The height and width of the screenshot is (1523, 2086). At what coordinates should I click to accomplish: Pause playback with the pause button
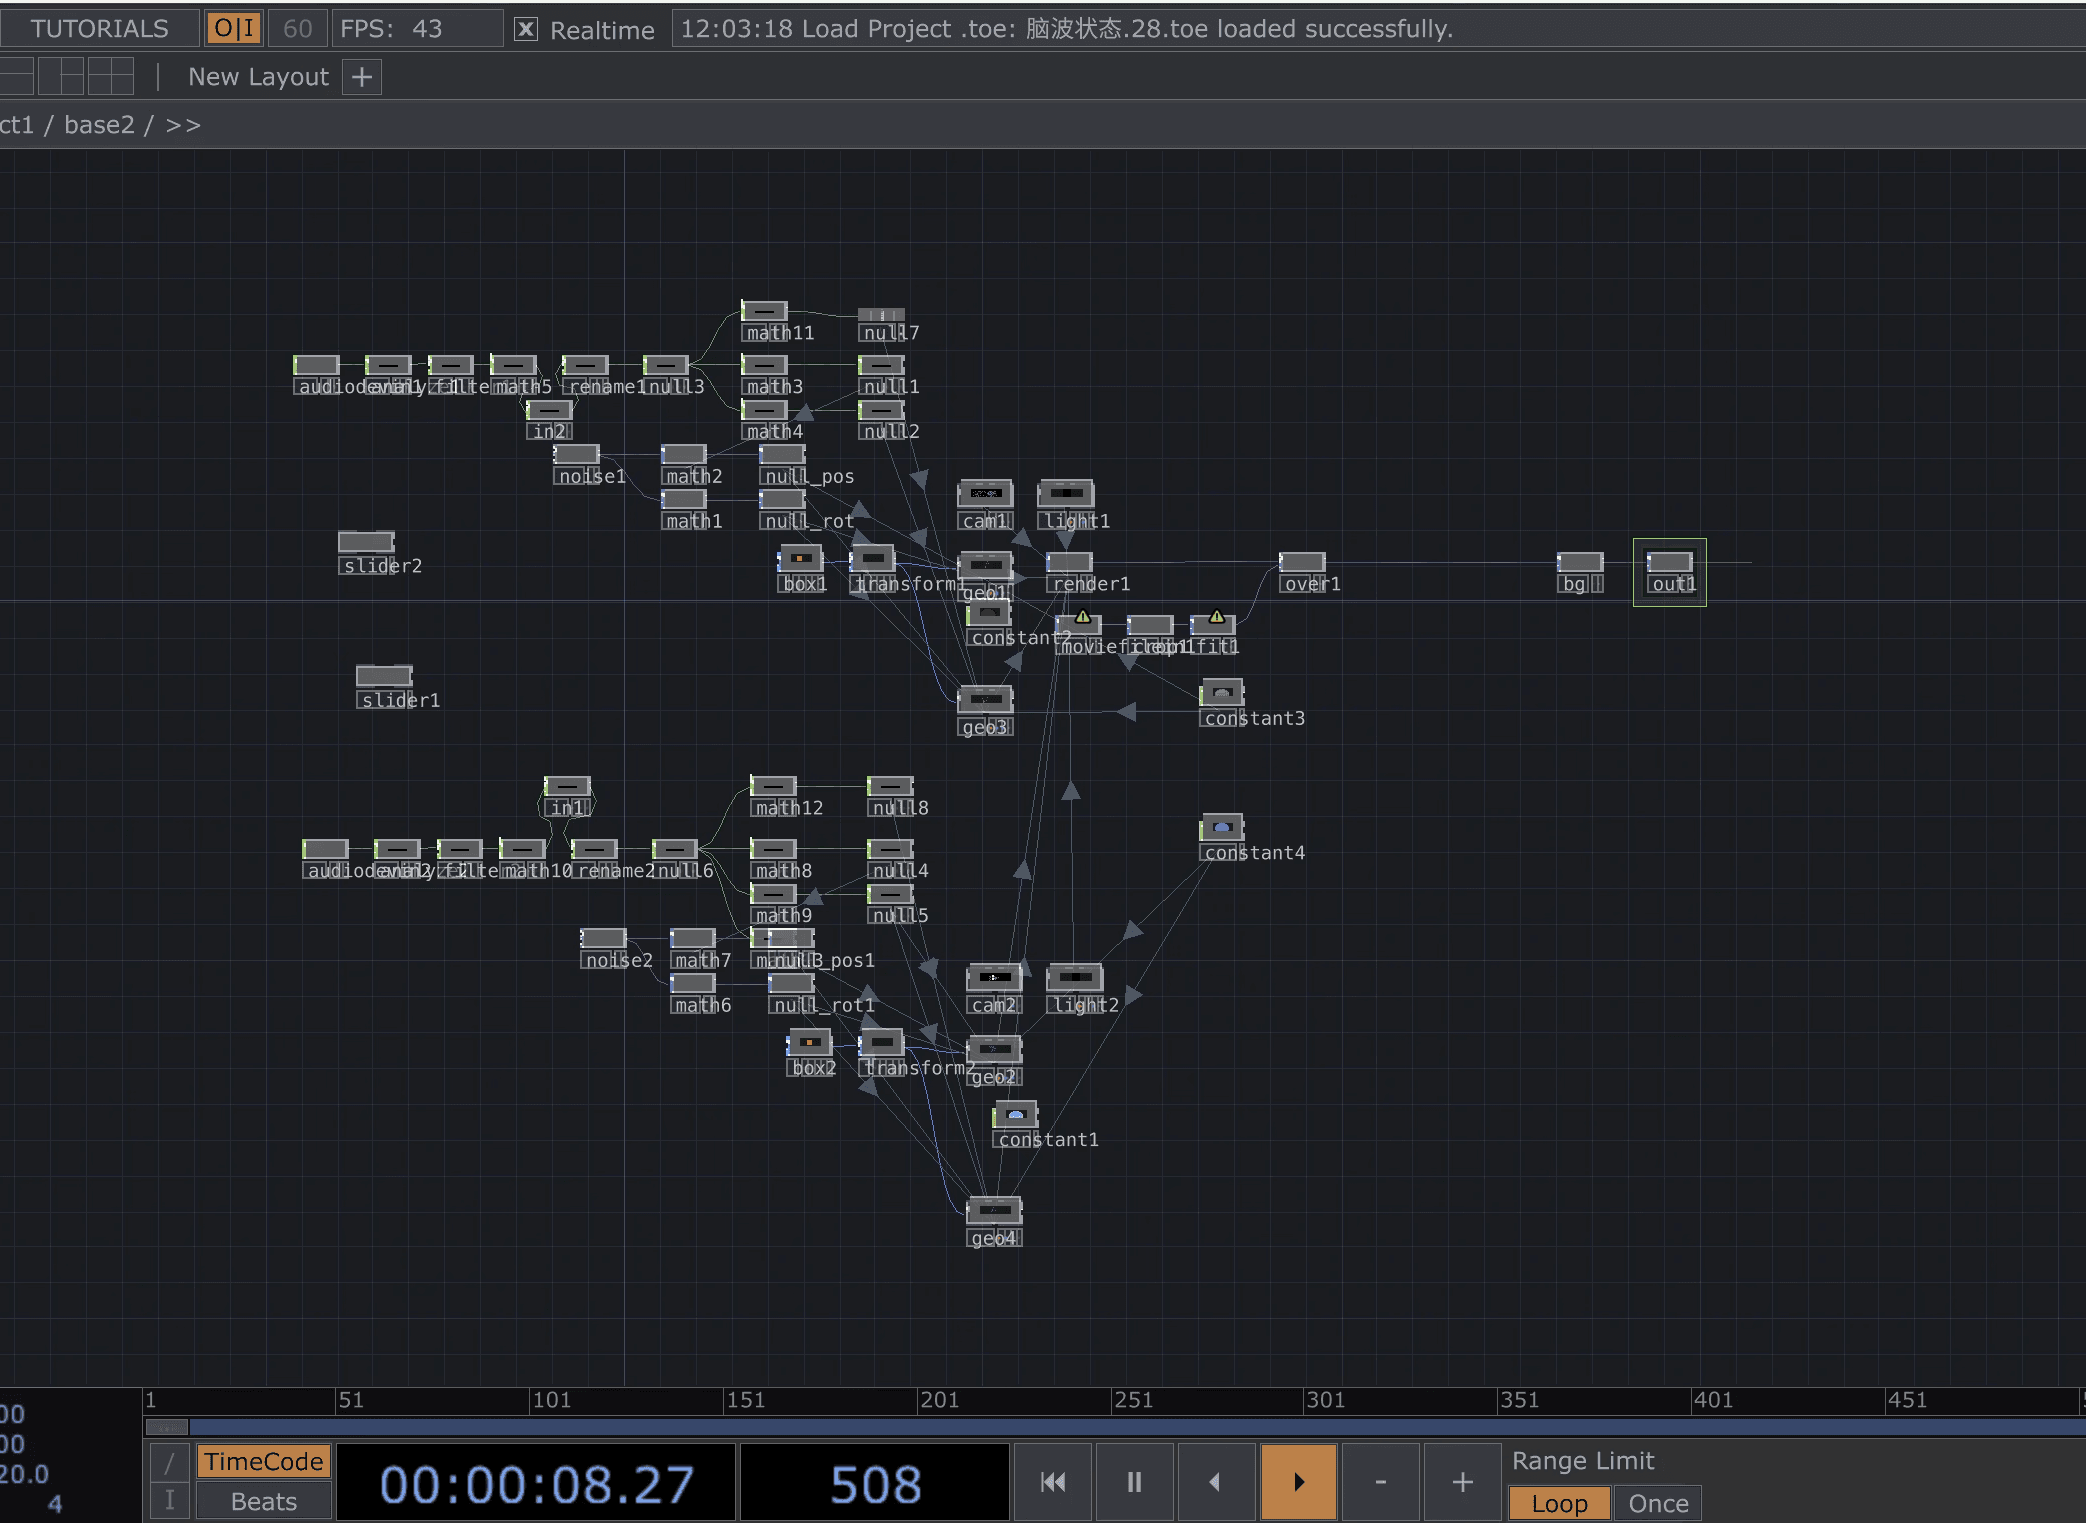point(1134,1482)
